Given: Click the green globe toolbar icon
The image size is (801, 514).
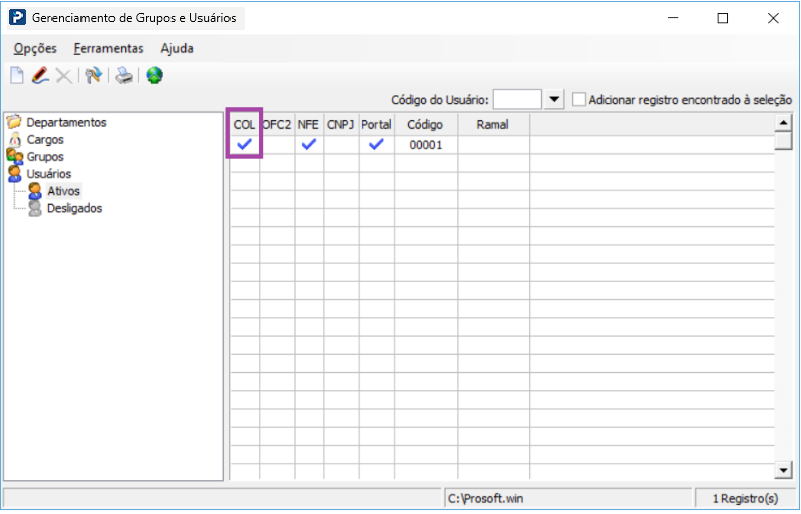Looking at the screenshot, I should 154,76.
